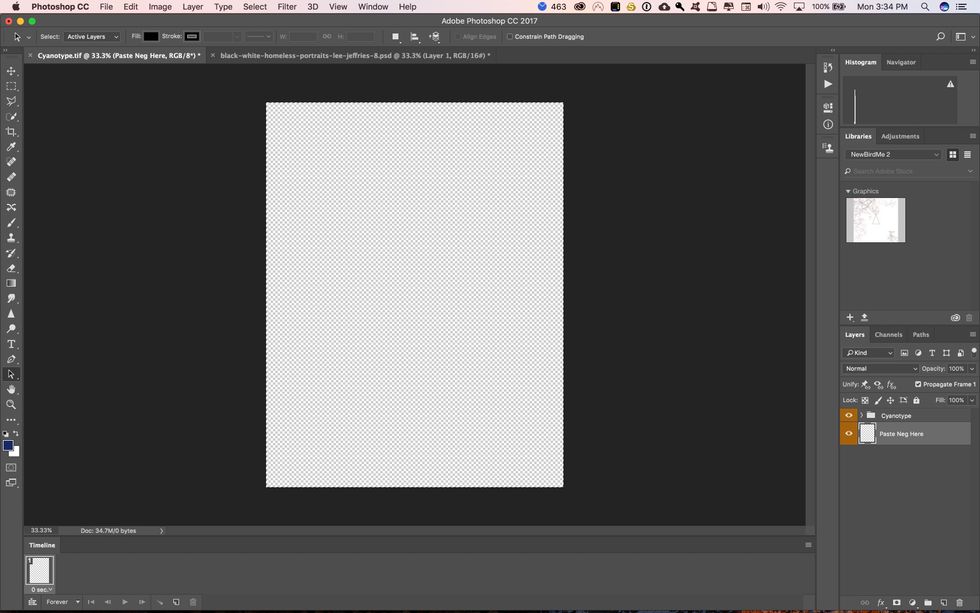Select the Crop tool
This screenshot has height=613, width=980.
[12, 132]
